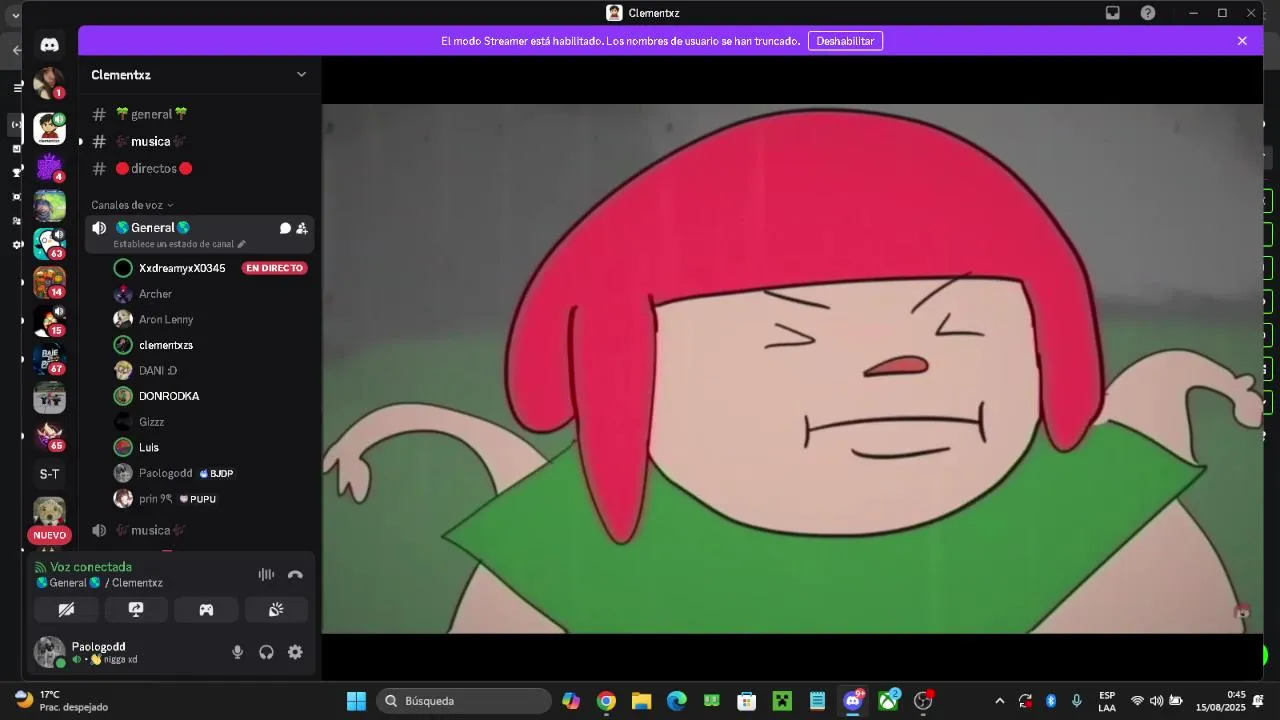Screen dimensions: 1280x720
Task: Open the ESP LAA language selector
Action: tap(1107, 701)
